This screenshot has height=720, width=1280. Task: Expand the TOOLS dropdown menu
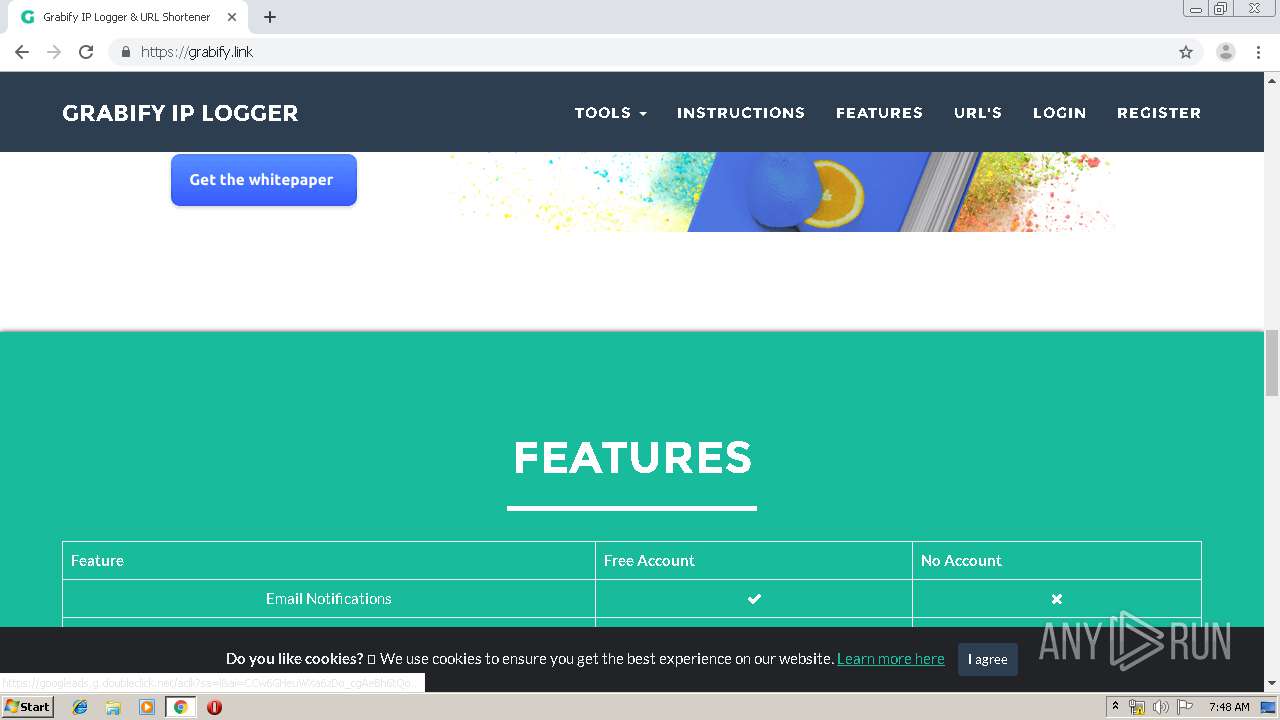click(610, 113)
